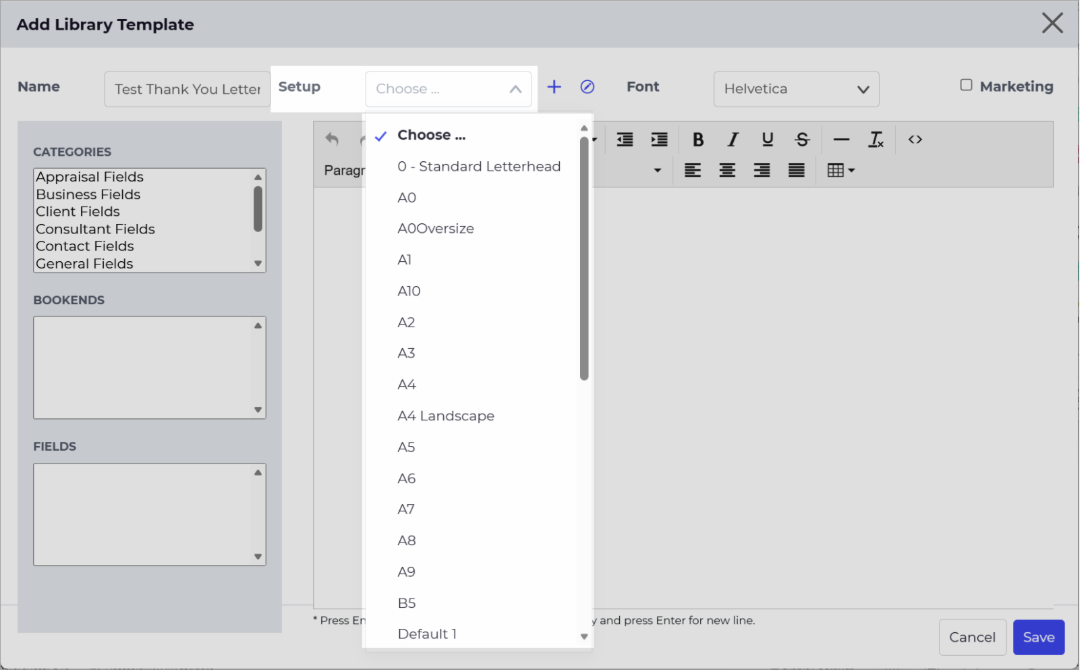Insert a horizontal line
The image size is (1080, 670).
click(x=841, y=140)
